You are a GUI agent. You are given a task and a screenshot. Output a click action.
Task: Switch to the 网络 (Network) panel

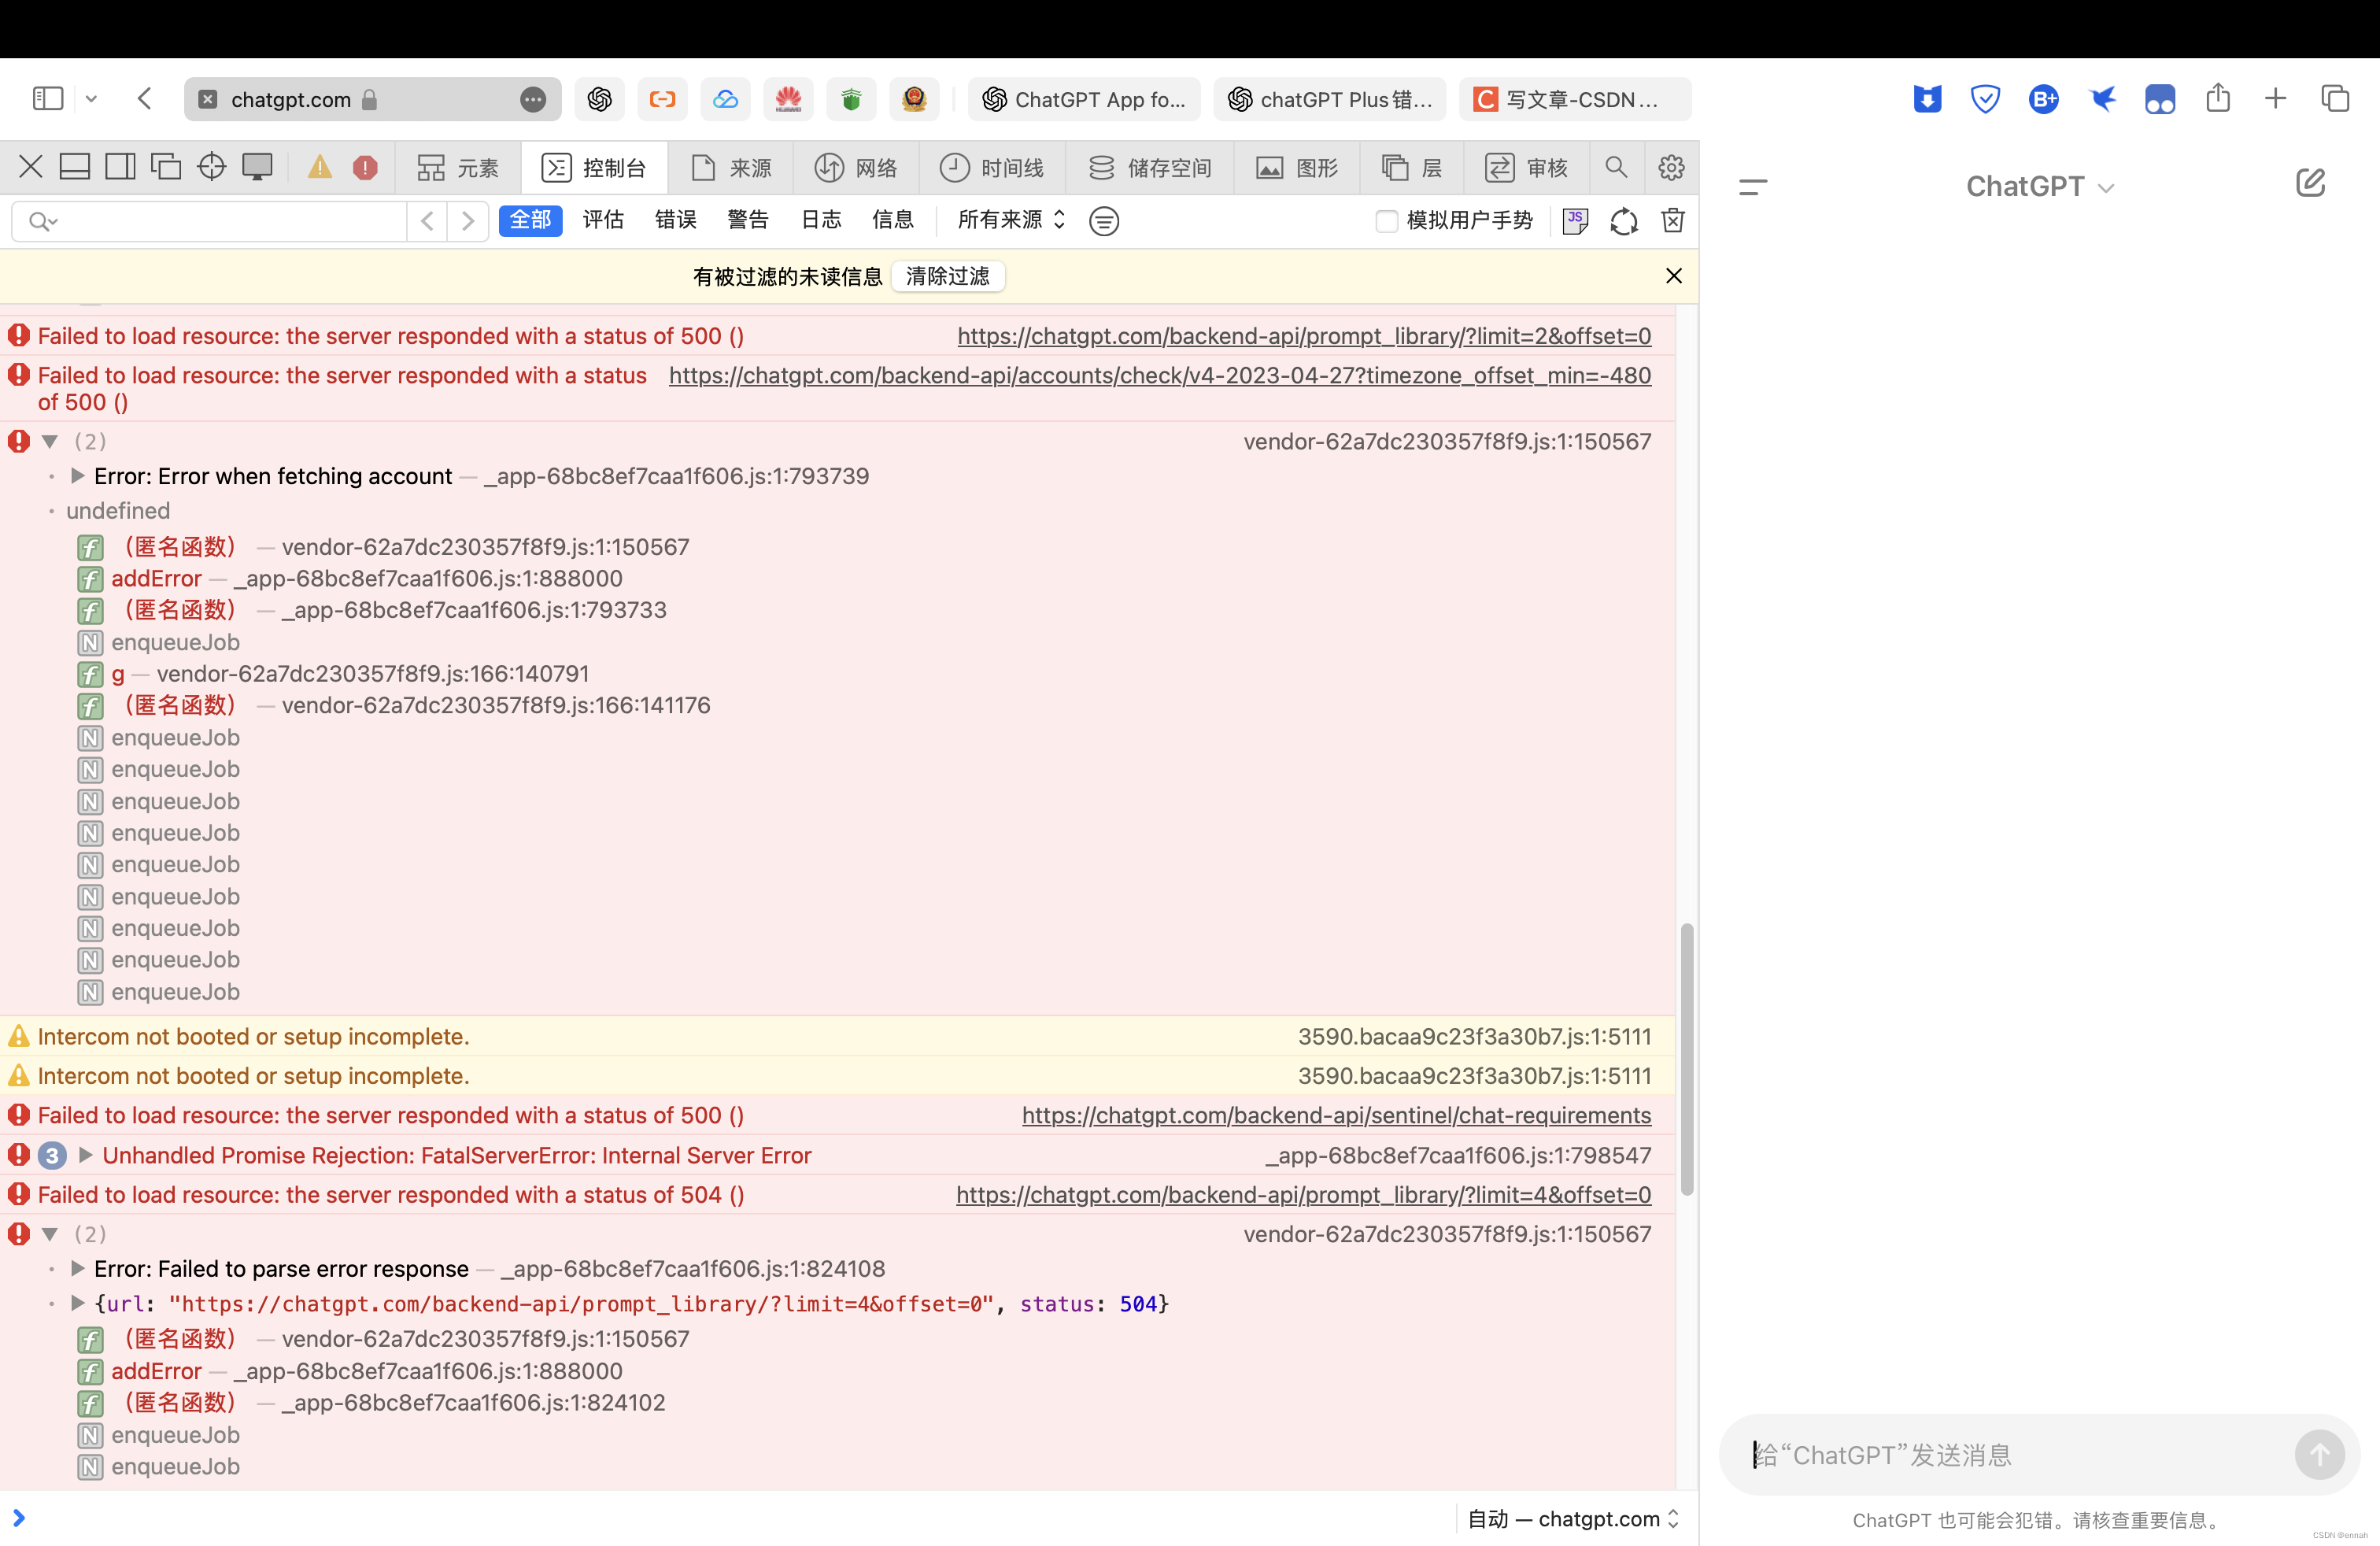pyautogui.click(x=856, y=167)
